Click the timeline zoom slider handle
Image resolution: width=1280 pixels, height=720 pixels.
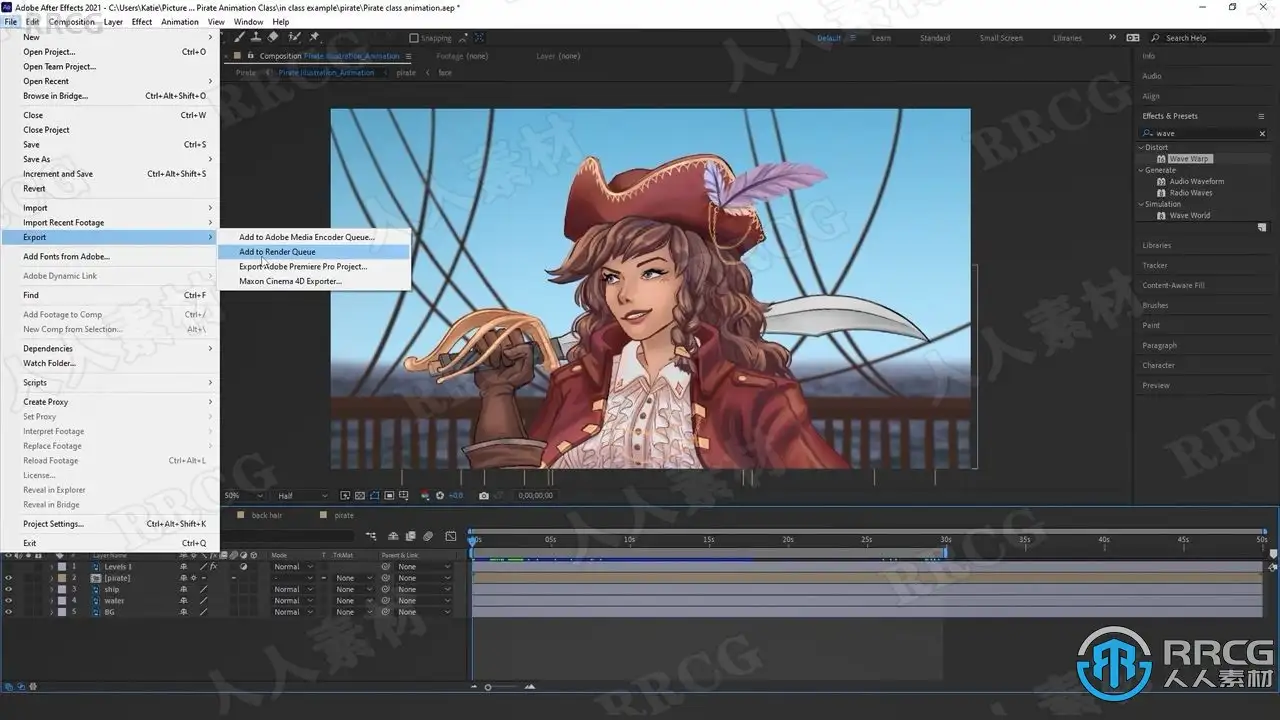pyautogui.click(x=488, y=687)
